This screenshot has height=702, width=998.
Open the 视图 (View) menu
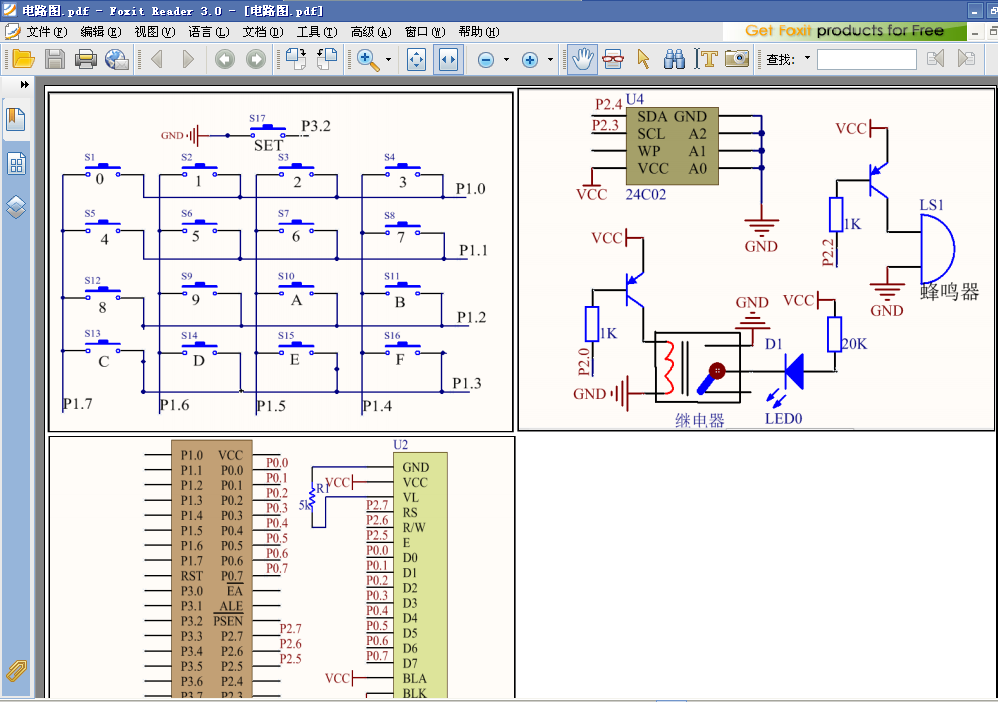pyautogui.click(x=155, y=31)
